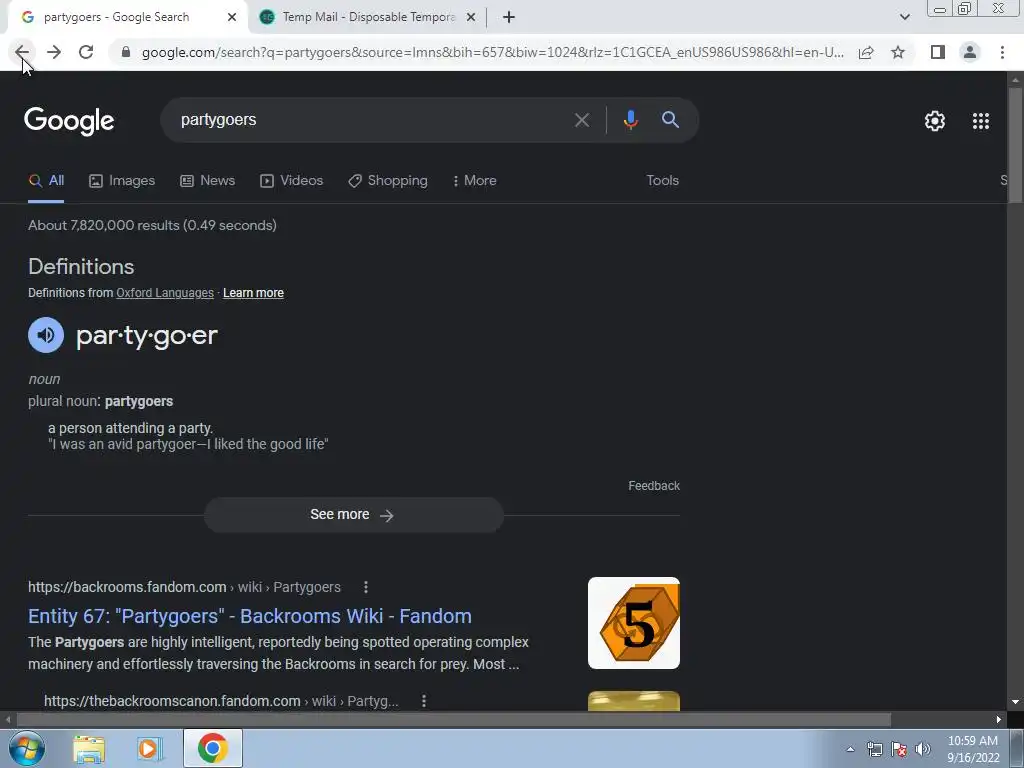Open Chrome side panel icon
The width and height of the screenshot is (1024, 768).
click(938, 52)
